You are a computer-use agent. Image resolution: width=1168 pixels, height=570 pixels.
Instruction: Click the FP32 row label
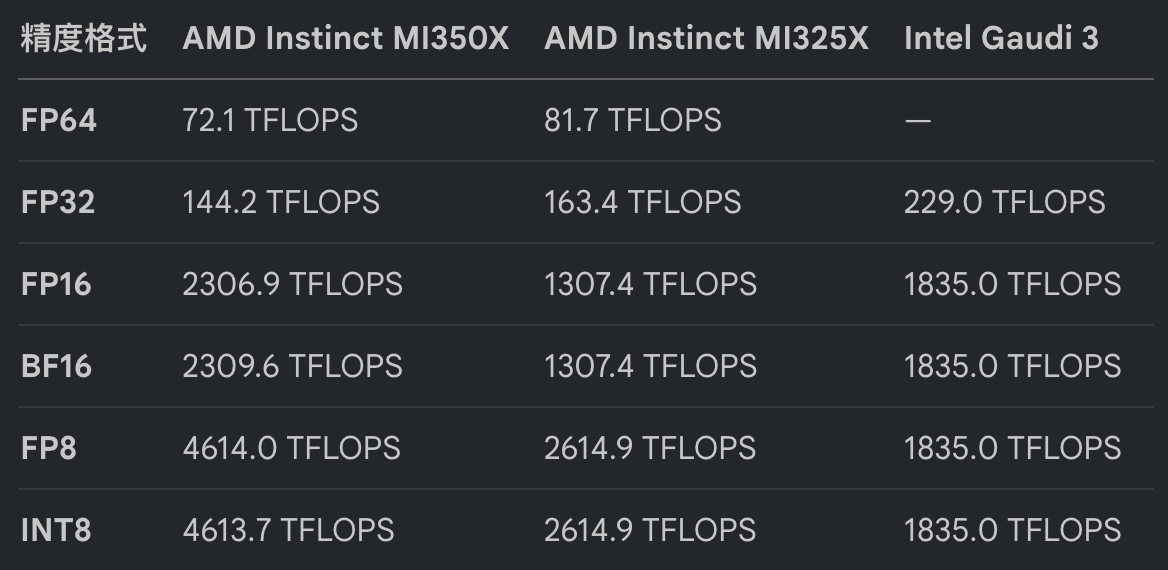[x=58, y=202]
